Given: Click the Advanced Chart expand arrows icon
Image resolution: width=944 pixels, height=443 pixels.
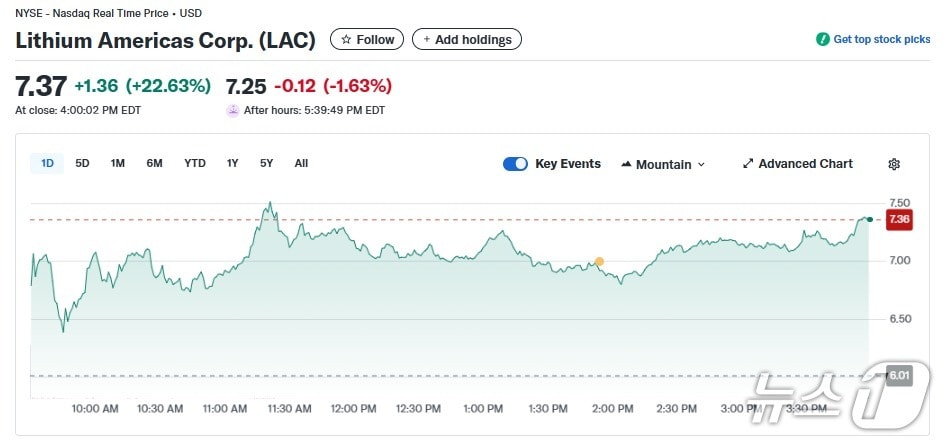Looking at the screenshot, I should (x=748, y=164).
